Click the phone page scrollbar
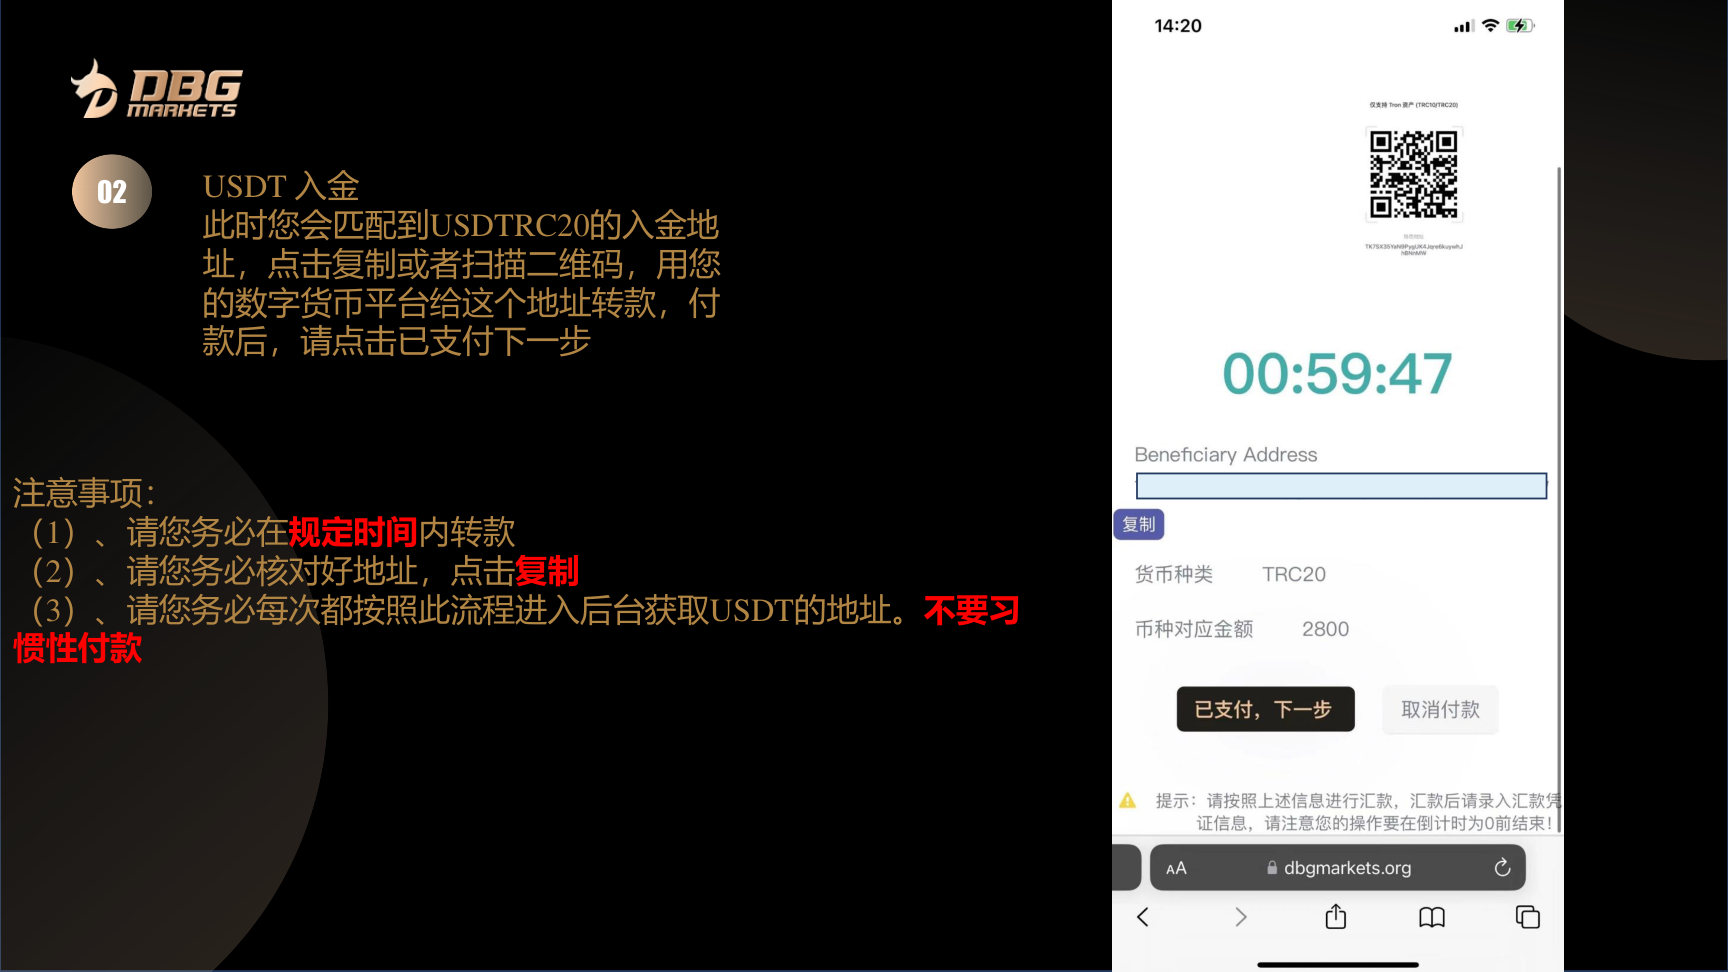Viewport: 1728px width, 972px height. pyautogui.click(x=1559, y=500)
